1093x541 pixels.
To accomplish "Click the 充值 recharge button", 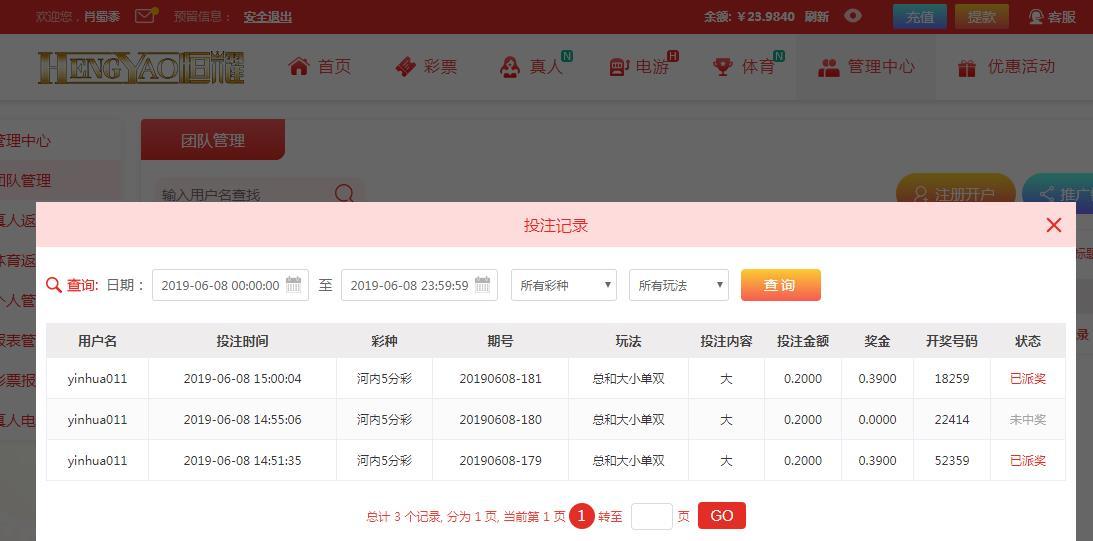I will coord(919,17).
